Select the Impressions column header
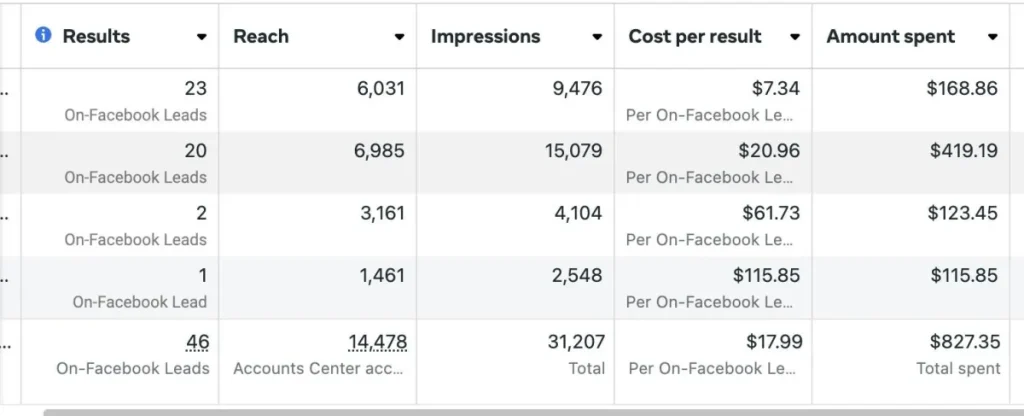 [x=485, y=36]
